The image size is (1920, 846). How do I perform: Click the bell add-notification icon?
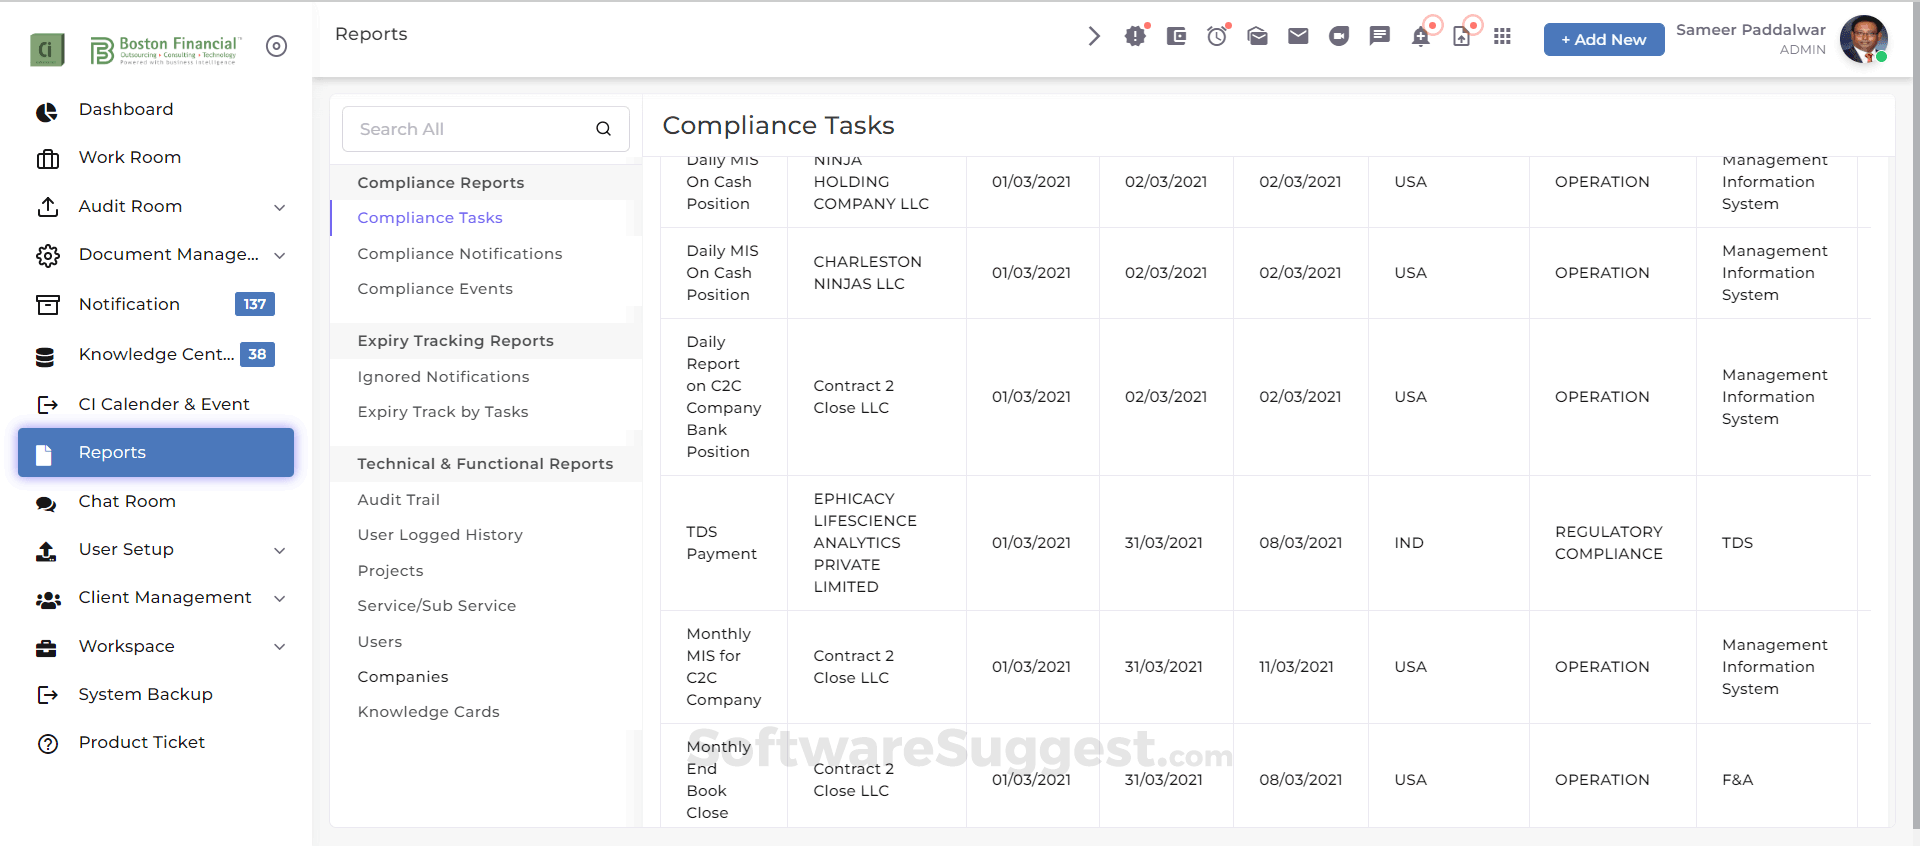pos(1421,38)
